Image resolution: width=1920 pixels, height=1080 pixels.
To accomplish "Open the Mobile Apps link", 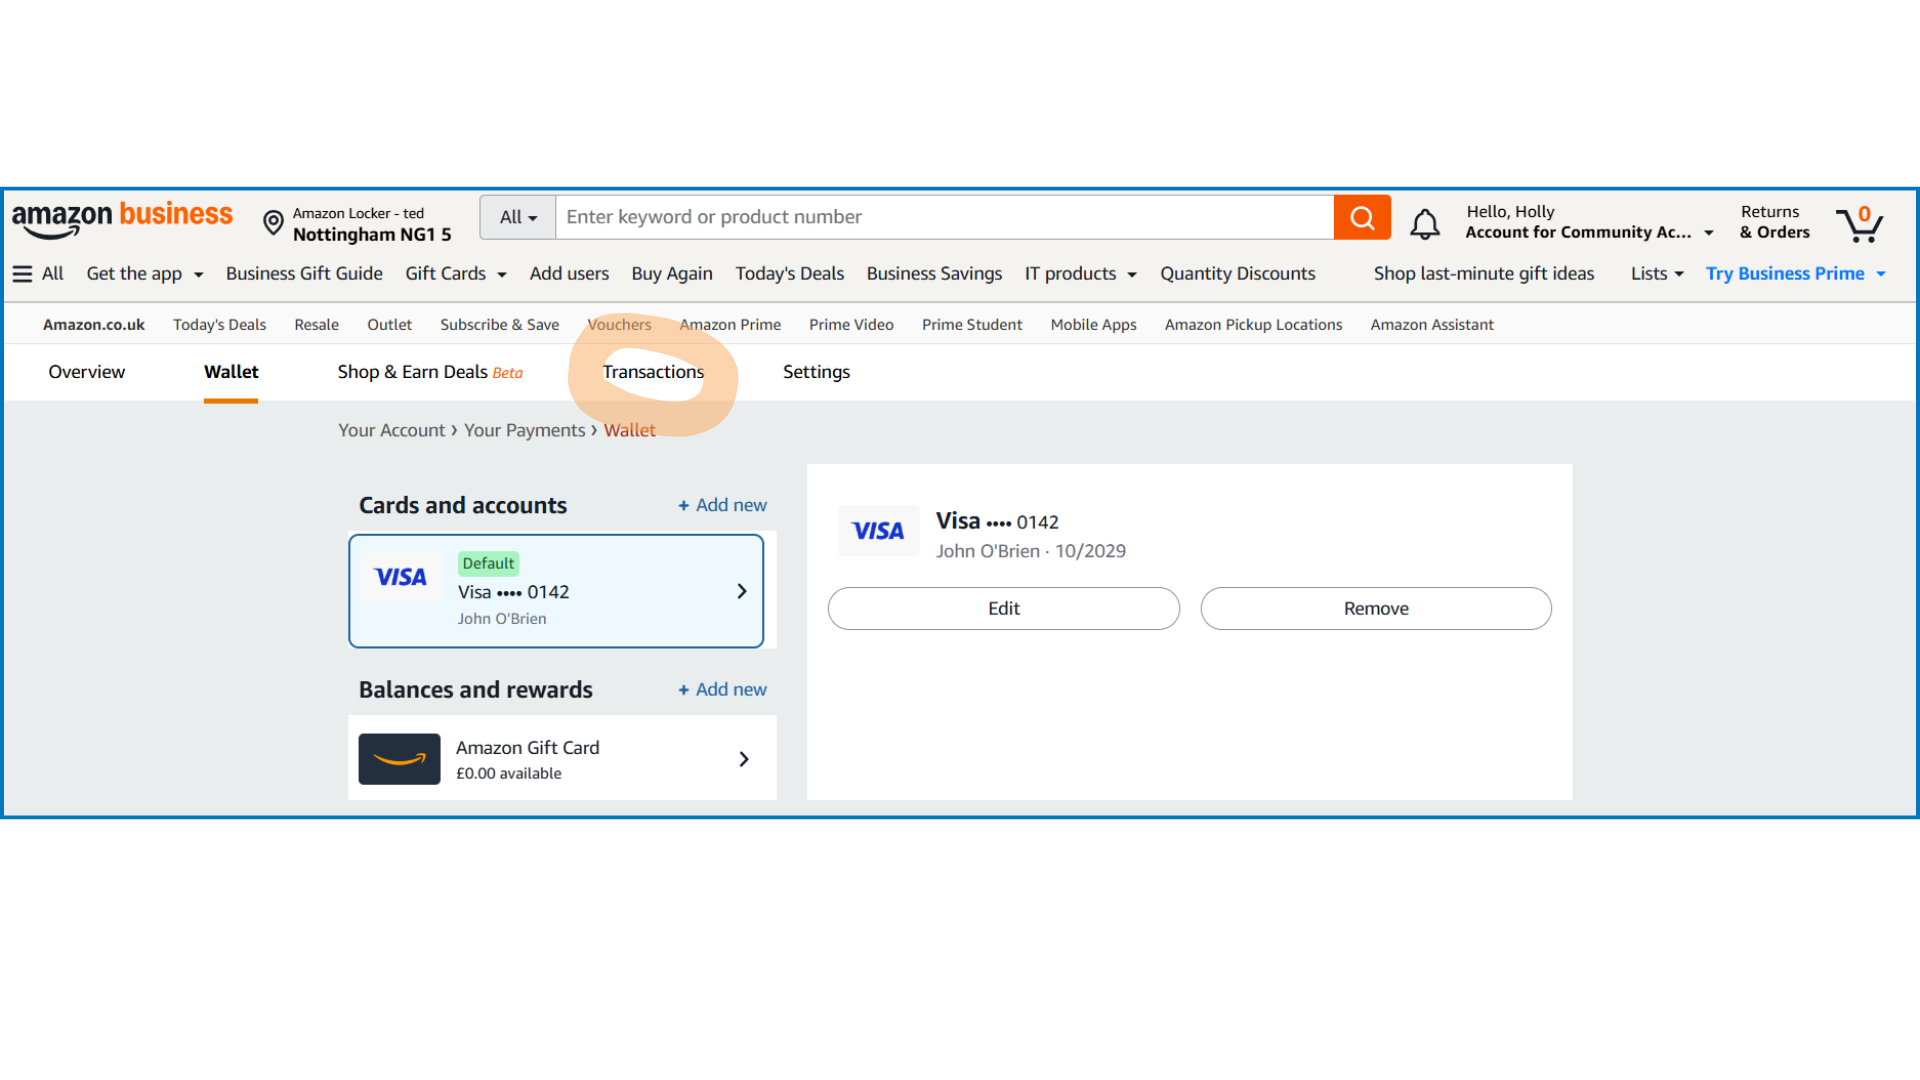I will [1093, 325].
